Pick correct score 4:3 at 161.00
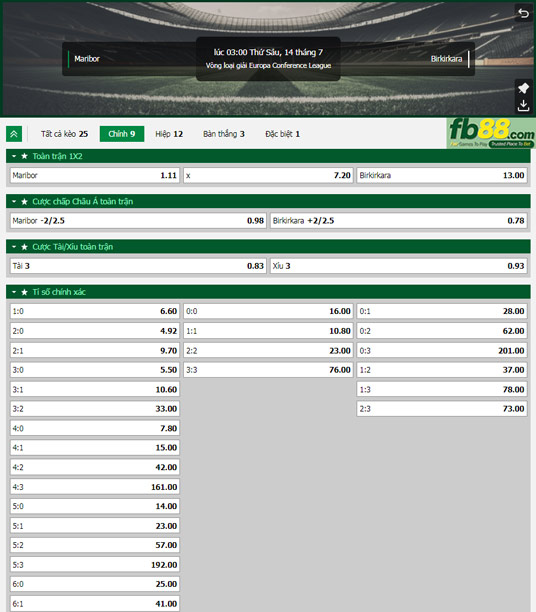536x612 pixels. pos(95,487)
